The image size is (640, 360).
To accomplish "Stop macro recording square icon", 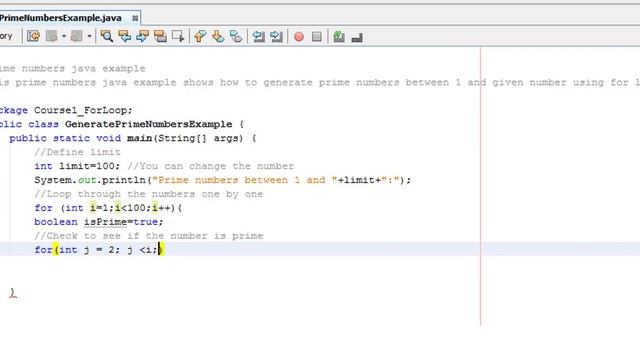I will (317, 37).
